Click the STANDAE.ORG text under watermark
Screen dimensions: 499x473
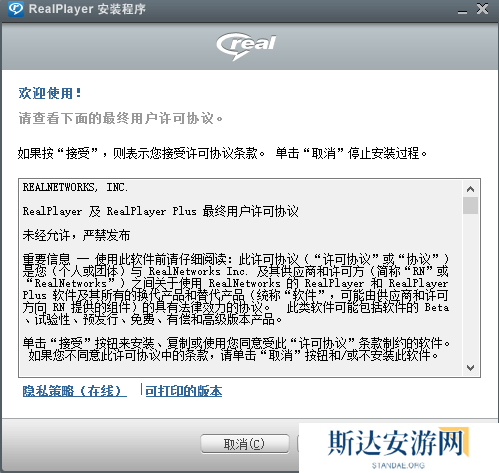click(398, 466)
